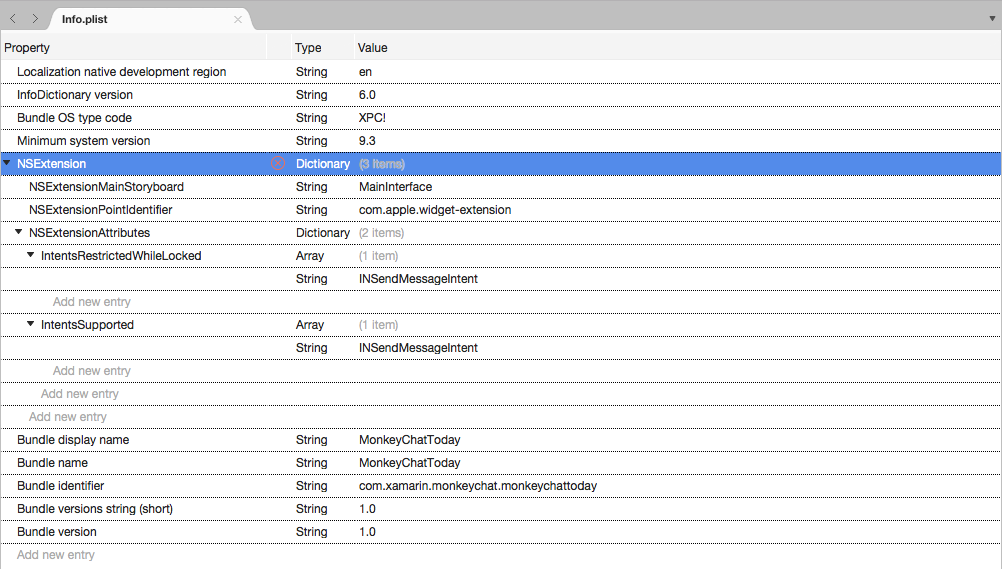Viewport: 1002px width, 569px height.
Task: Collapse the IntentsSupported array
Action: pyautogui.click(x=30, y=323)
